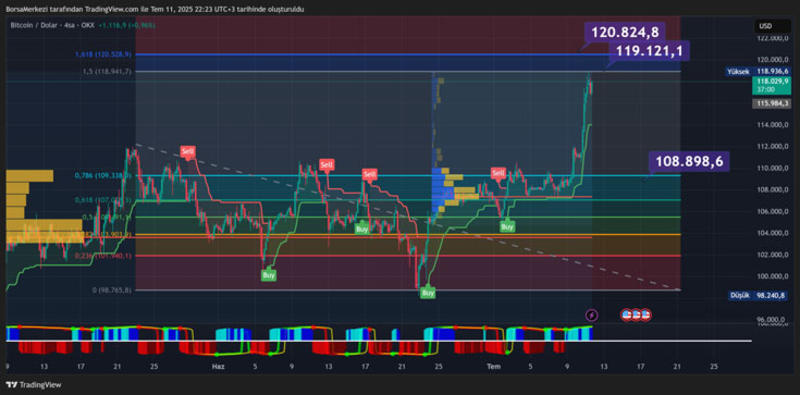This screenshot has width=800, height=395.
Task: Click the 120.824,8 price callout label
Action: pos(625,33)
